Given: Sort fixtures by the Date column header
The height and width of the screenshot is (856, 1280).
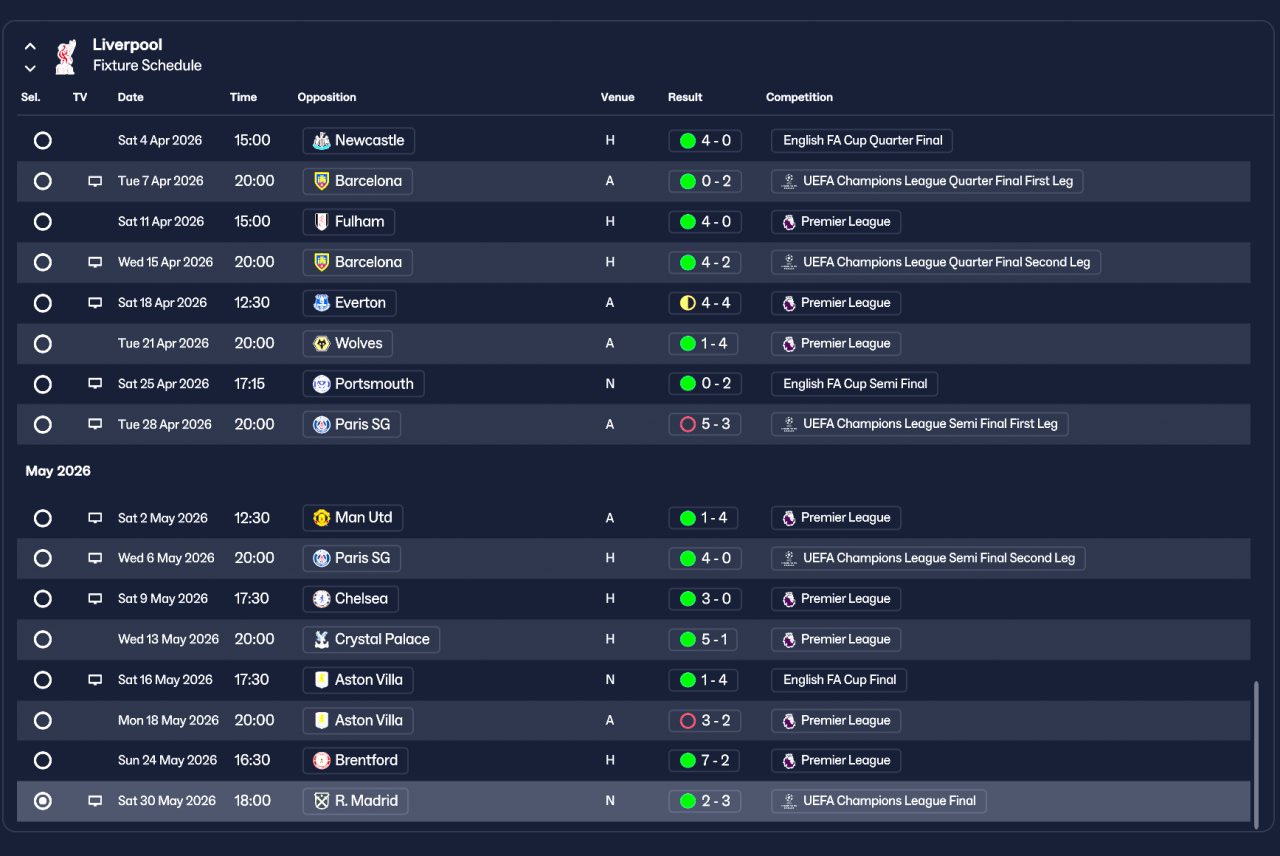Looking at the screenshot, I should (130, 97).
